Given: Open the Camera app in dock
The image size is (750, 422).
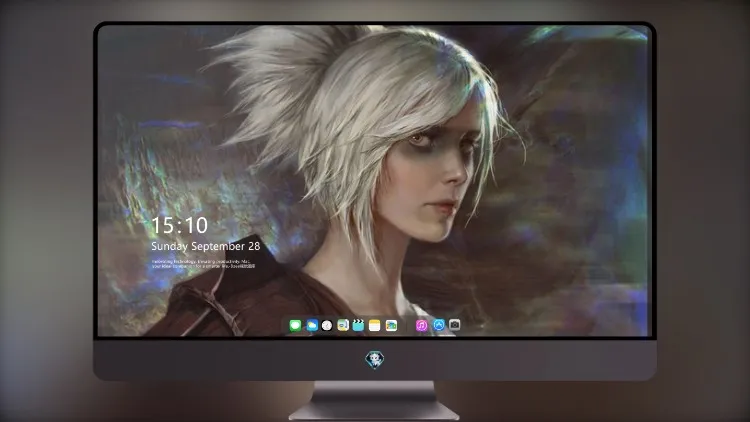Looking at the screenshot, I should pyautogui.click(x=454, y=325).
